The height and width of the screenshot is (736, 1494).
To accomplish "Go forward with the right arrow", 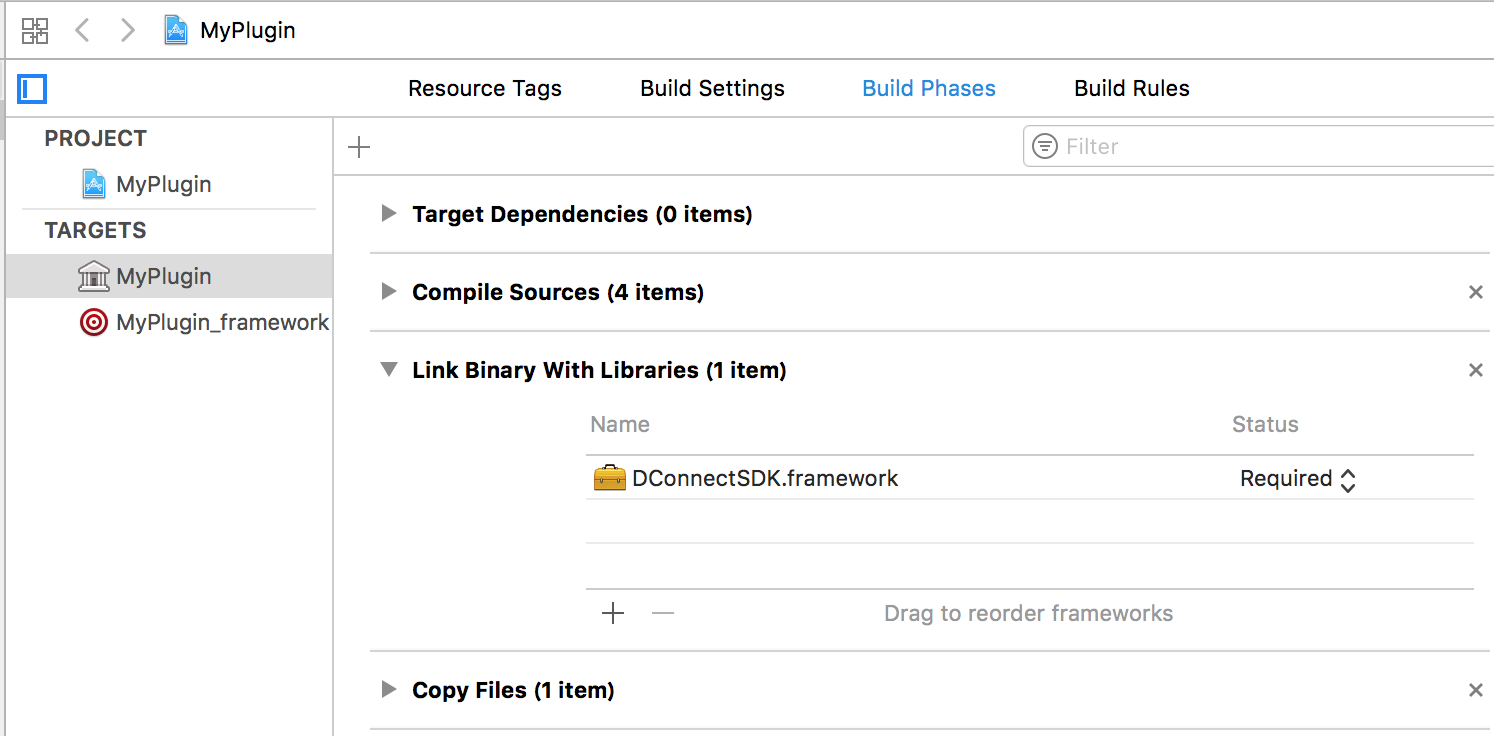I will click(127, 31).
